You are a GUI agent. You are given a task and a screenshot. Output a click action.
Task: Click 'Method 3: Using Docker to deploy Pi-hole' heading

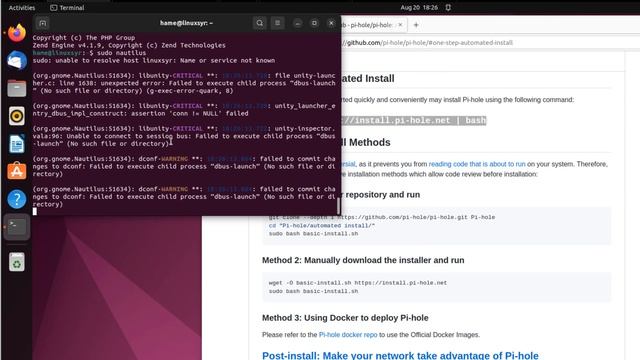coord(345,318)
